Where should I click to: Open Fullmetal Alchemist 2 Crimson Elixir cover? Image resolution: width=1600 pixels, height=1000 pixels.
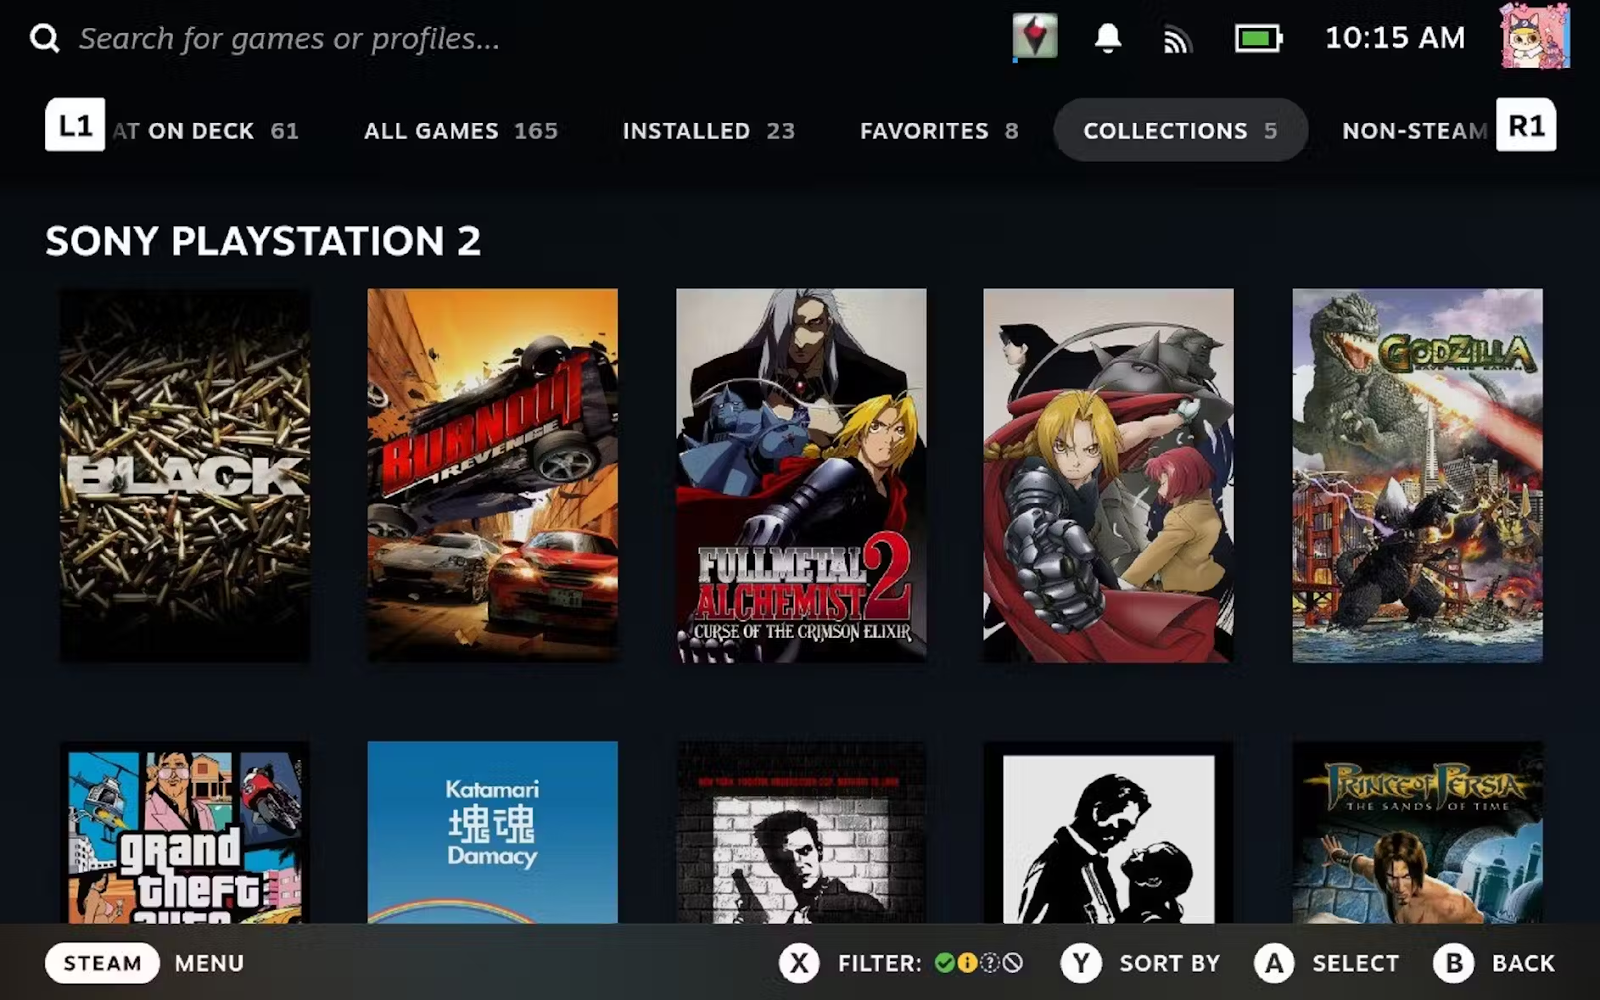(801, 475)
